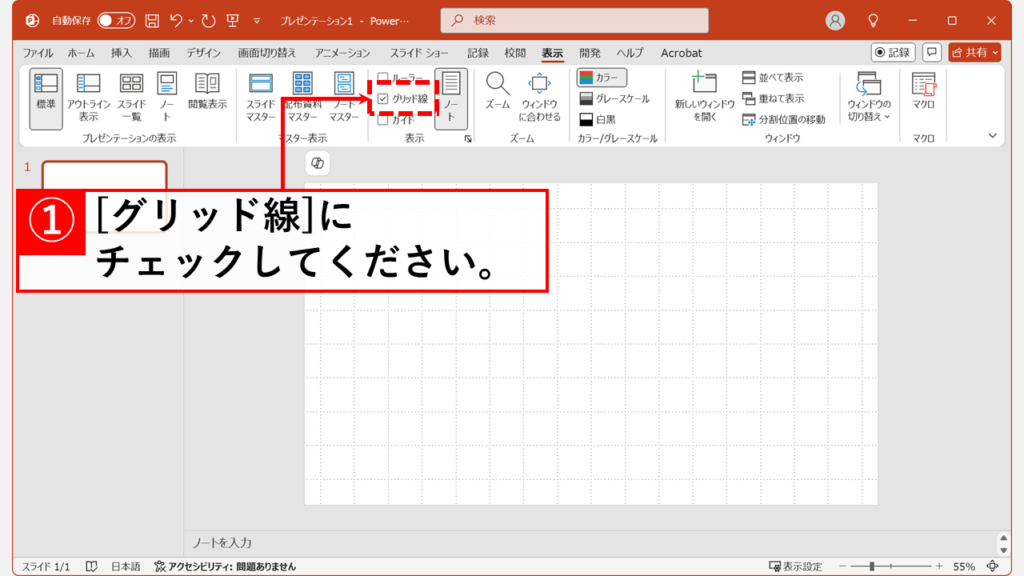Click the notes input area (ノートを入力)
The width and height of the screenshot is (1024, 576).
[x=591, y=542]
